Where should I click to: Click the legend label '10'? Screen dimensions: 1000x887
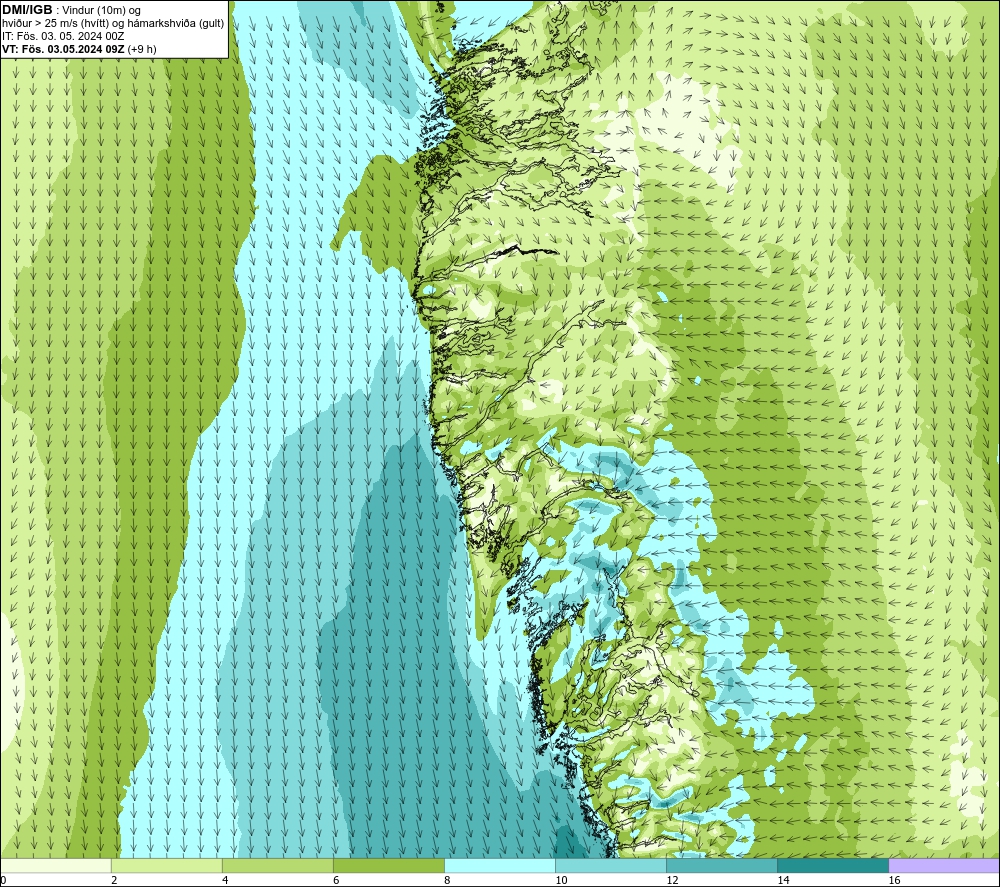tap(561, 881)
